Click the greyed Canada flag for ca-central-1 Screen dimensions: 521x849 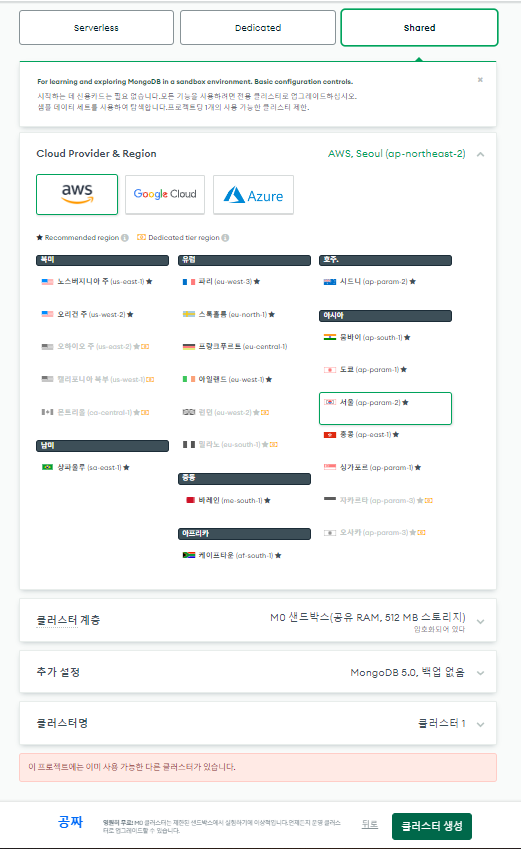click(48, 412)
